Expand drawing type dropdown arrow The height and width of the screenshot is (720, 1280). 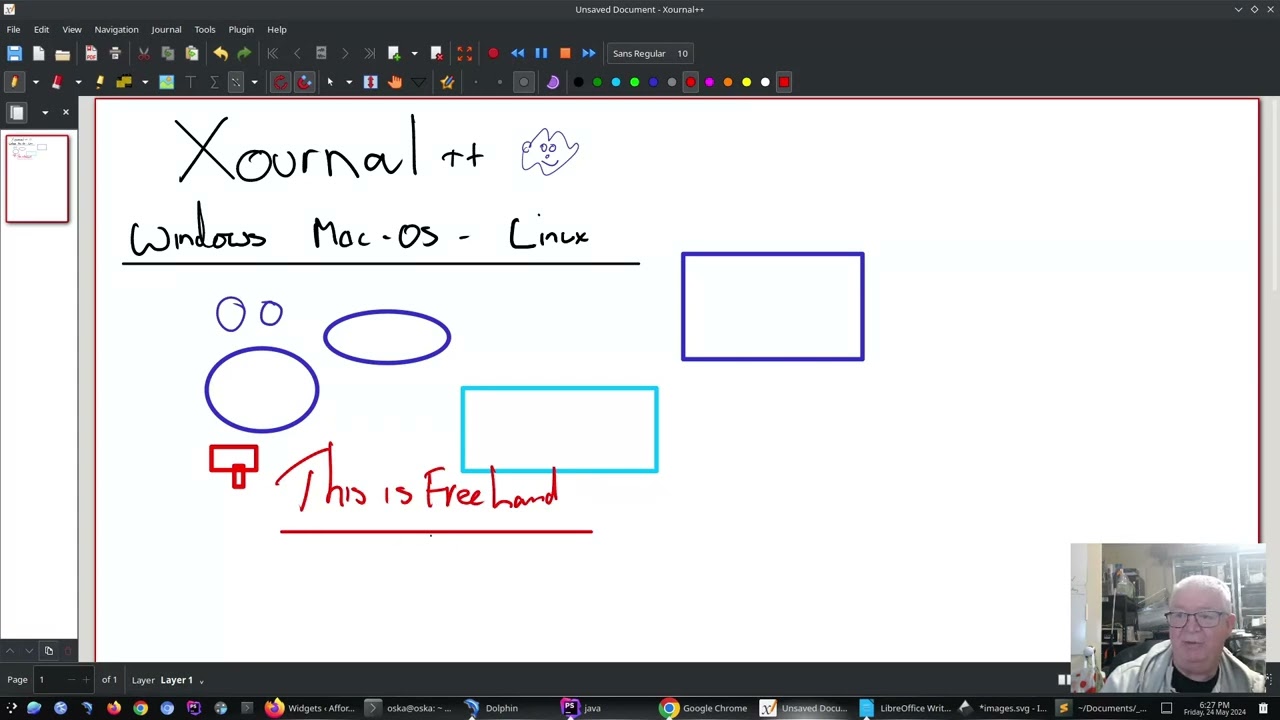[x=254, y=82]
